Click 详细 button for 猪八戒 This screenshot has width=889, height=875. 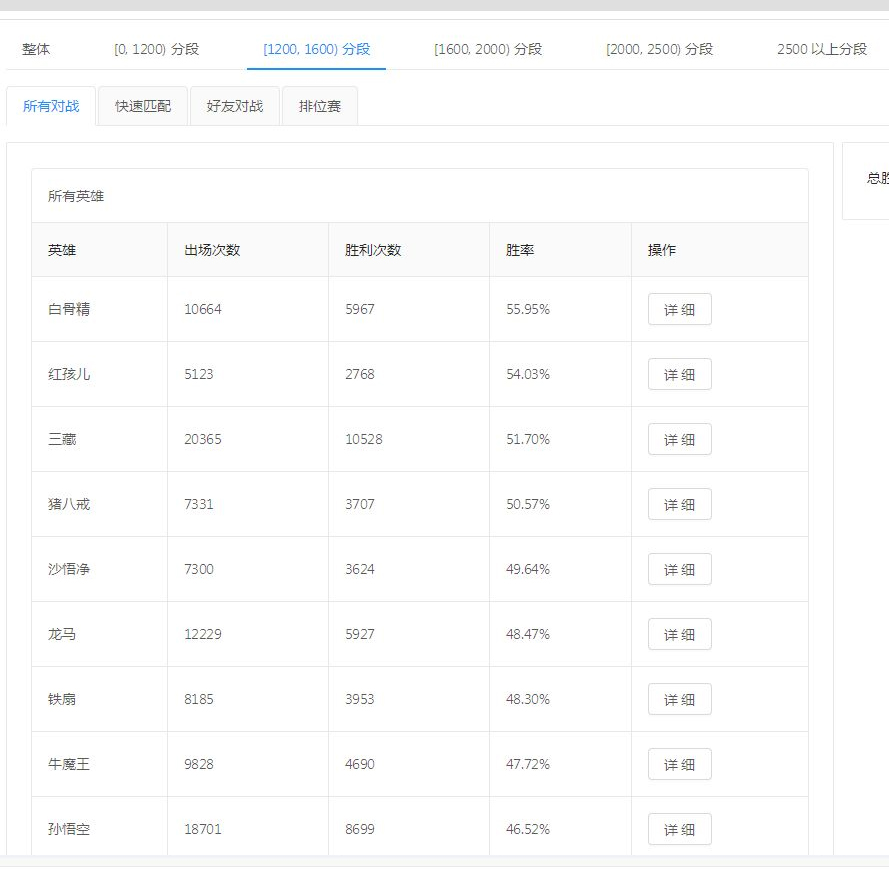point(679,505)
